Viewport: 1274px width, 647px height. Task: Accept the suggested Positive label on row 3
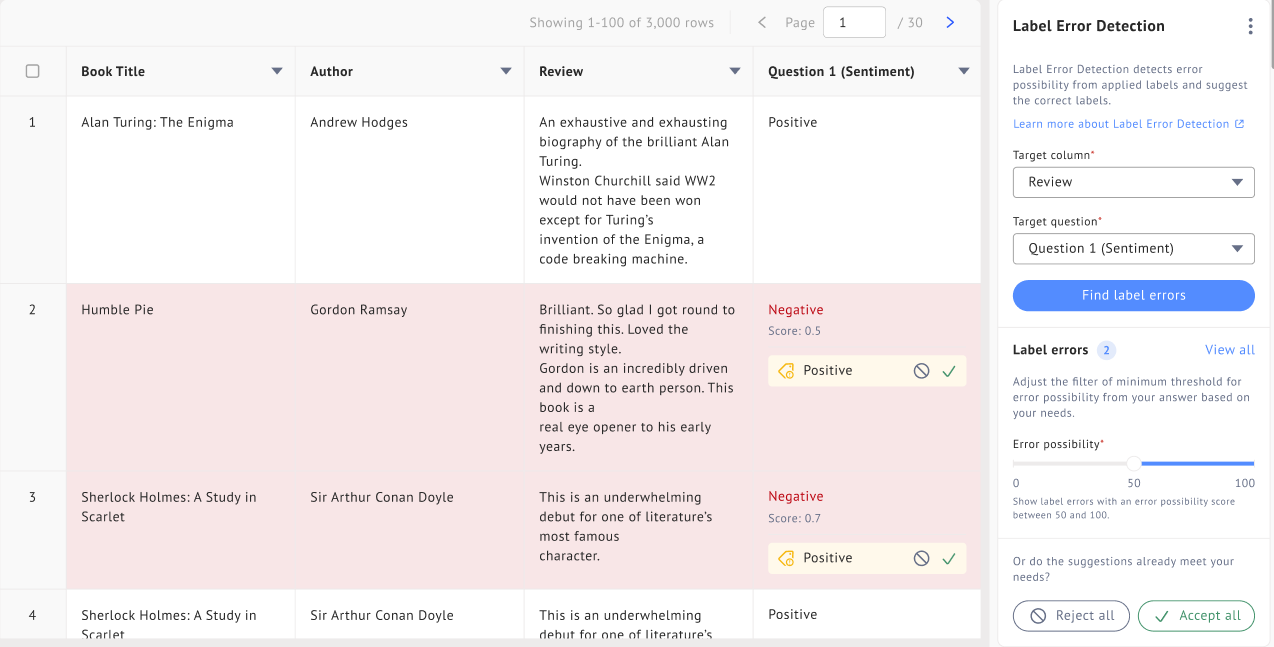(949, 557)
